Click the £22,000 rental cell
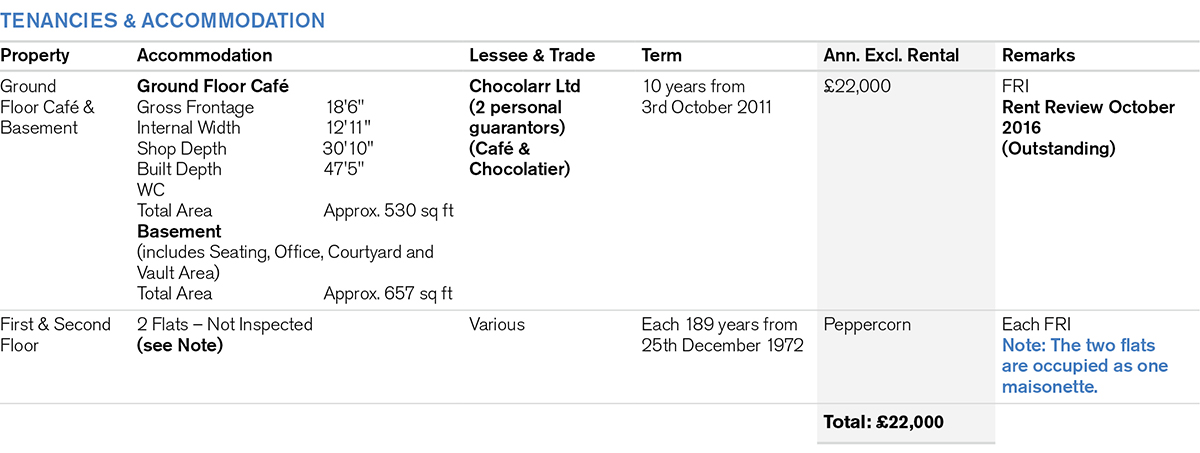 pyautogui.click(x=857, y=86)
